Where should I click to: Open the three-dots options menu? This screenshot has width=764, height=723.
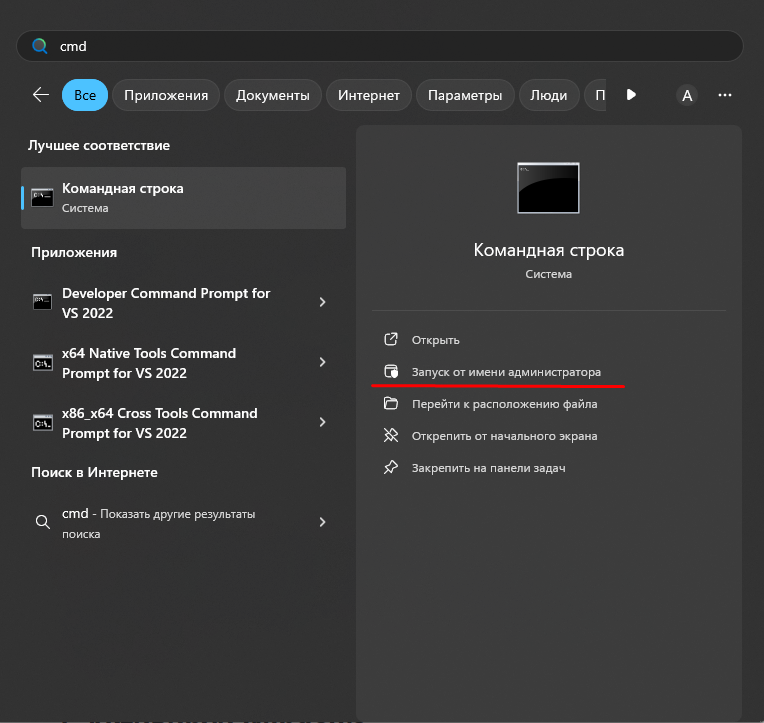pos(725,95)
